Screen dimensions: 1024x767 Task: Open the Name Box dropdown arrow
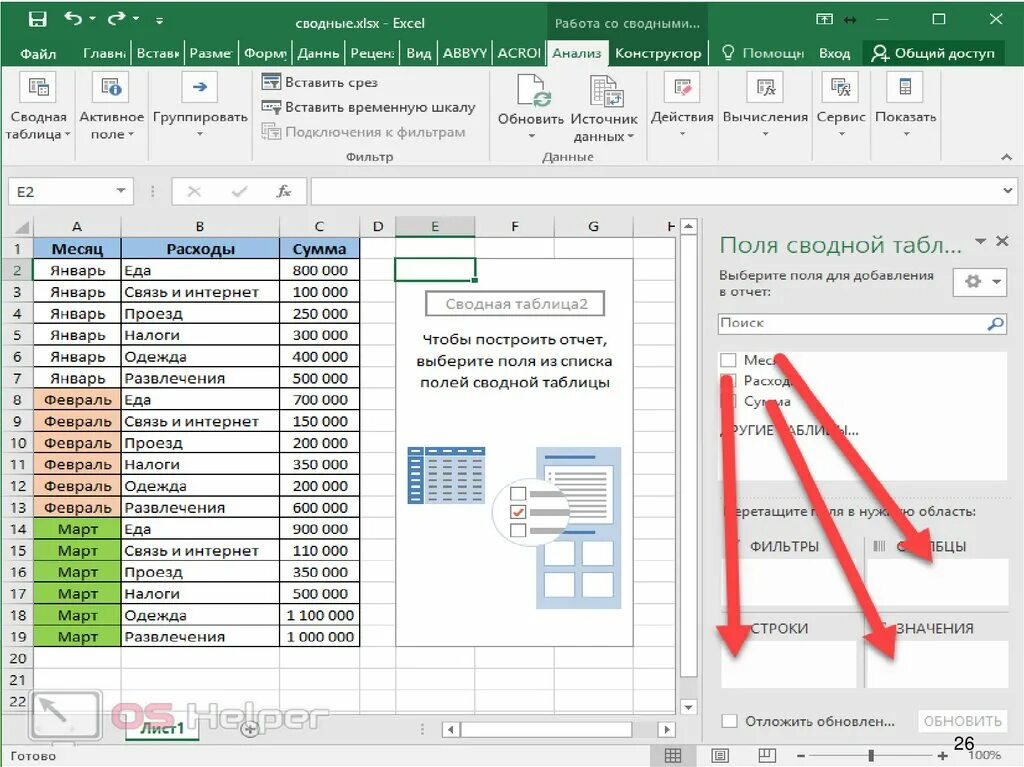pyautogui.click(x=121, y=191)
